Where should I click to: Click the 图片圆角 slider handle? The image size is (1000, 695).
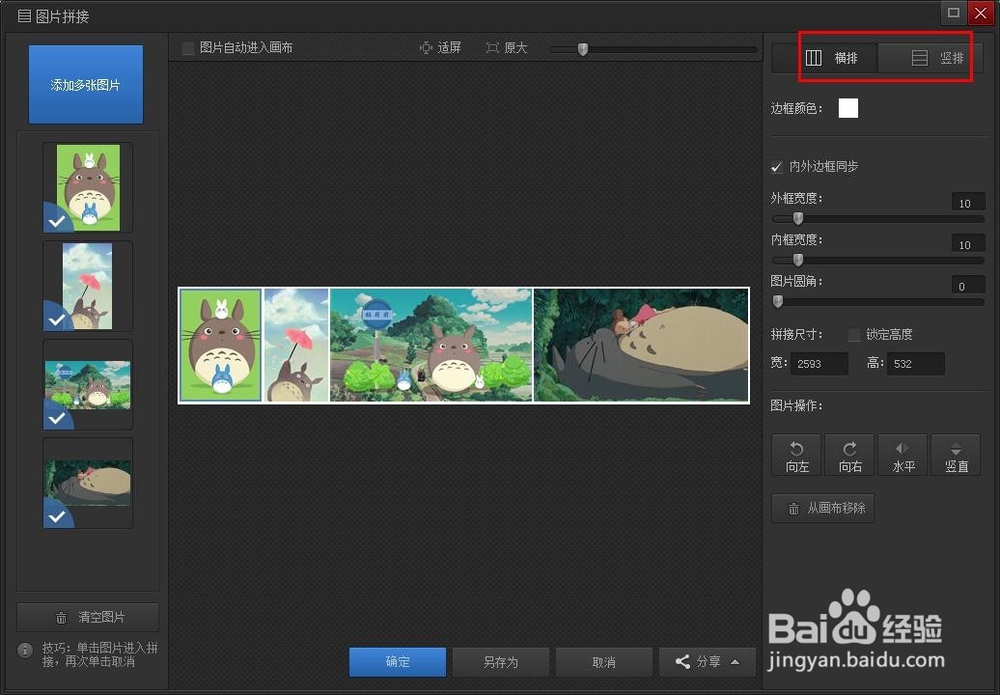pos(777,302)
